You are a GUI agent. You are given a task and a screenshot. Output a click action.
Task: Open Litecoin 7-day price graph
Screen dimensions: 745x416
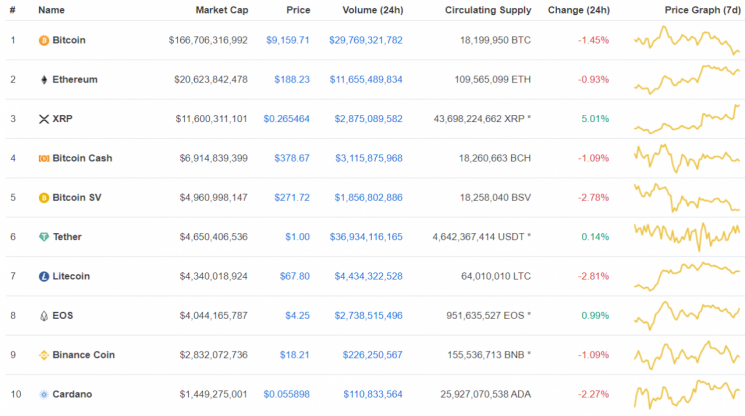coord(687,276)
